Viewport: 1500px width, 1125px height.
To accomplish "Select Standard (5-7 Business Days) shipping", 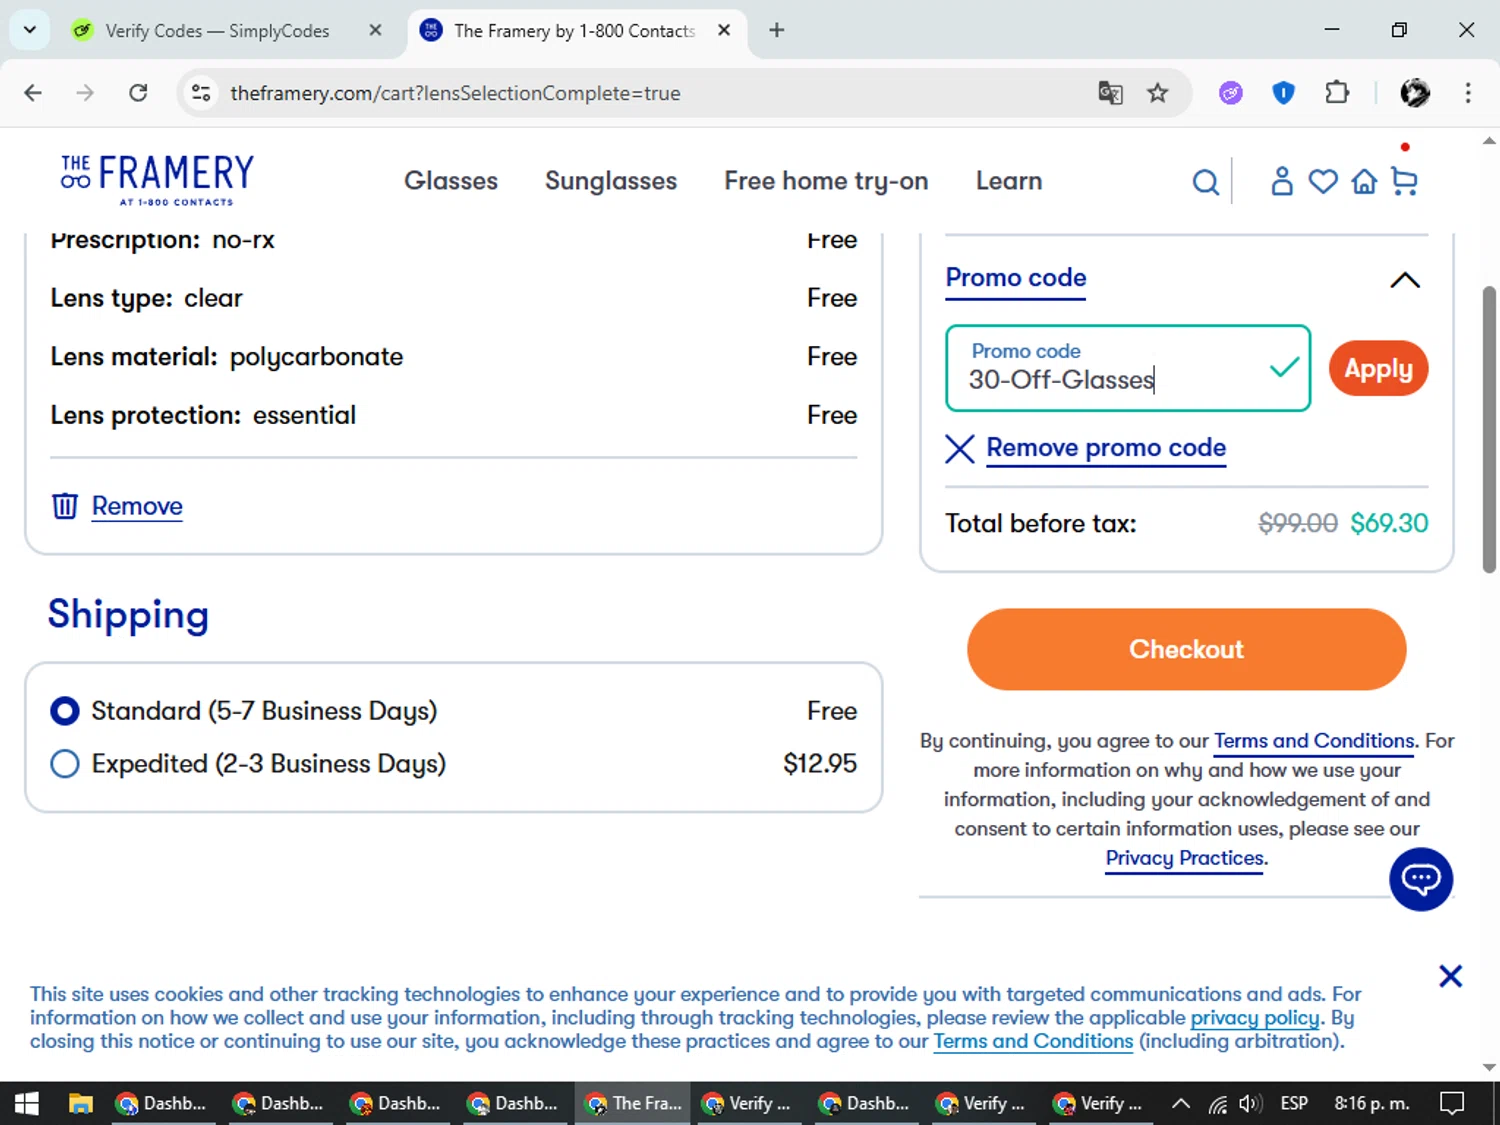I will click(65, 711).
